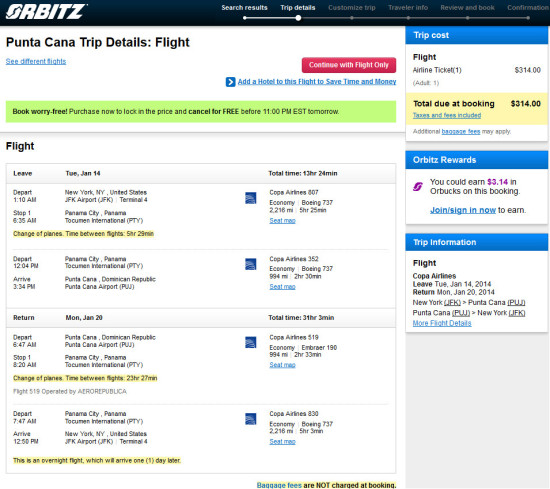Click the Copa Airlines 807 logo icon
This screenshot has height=489, width=550.
250,198
